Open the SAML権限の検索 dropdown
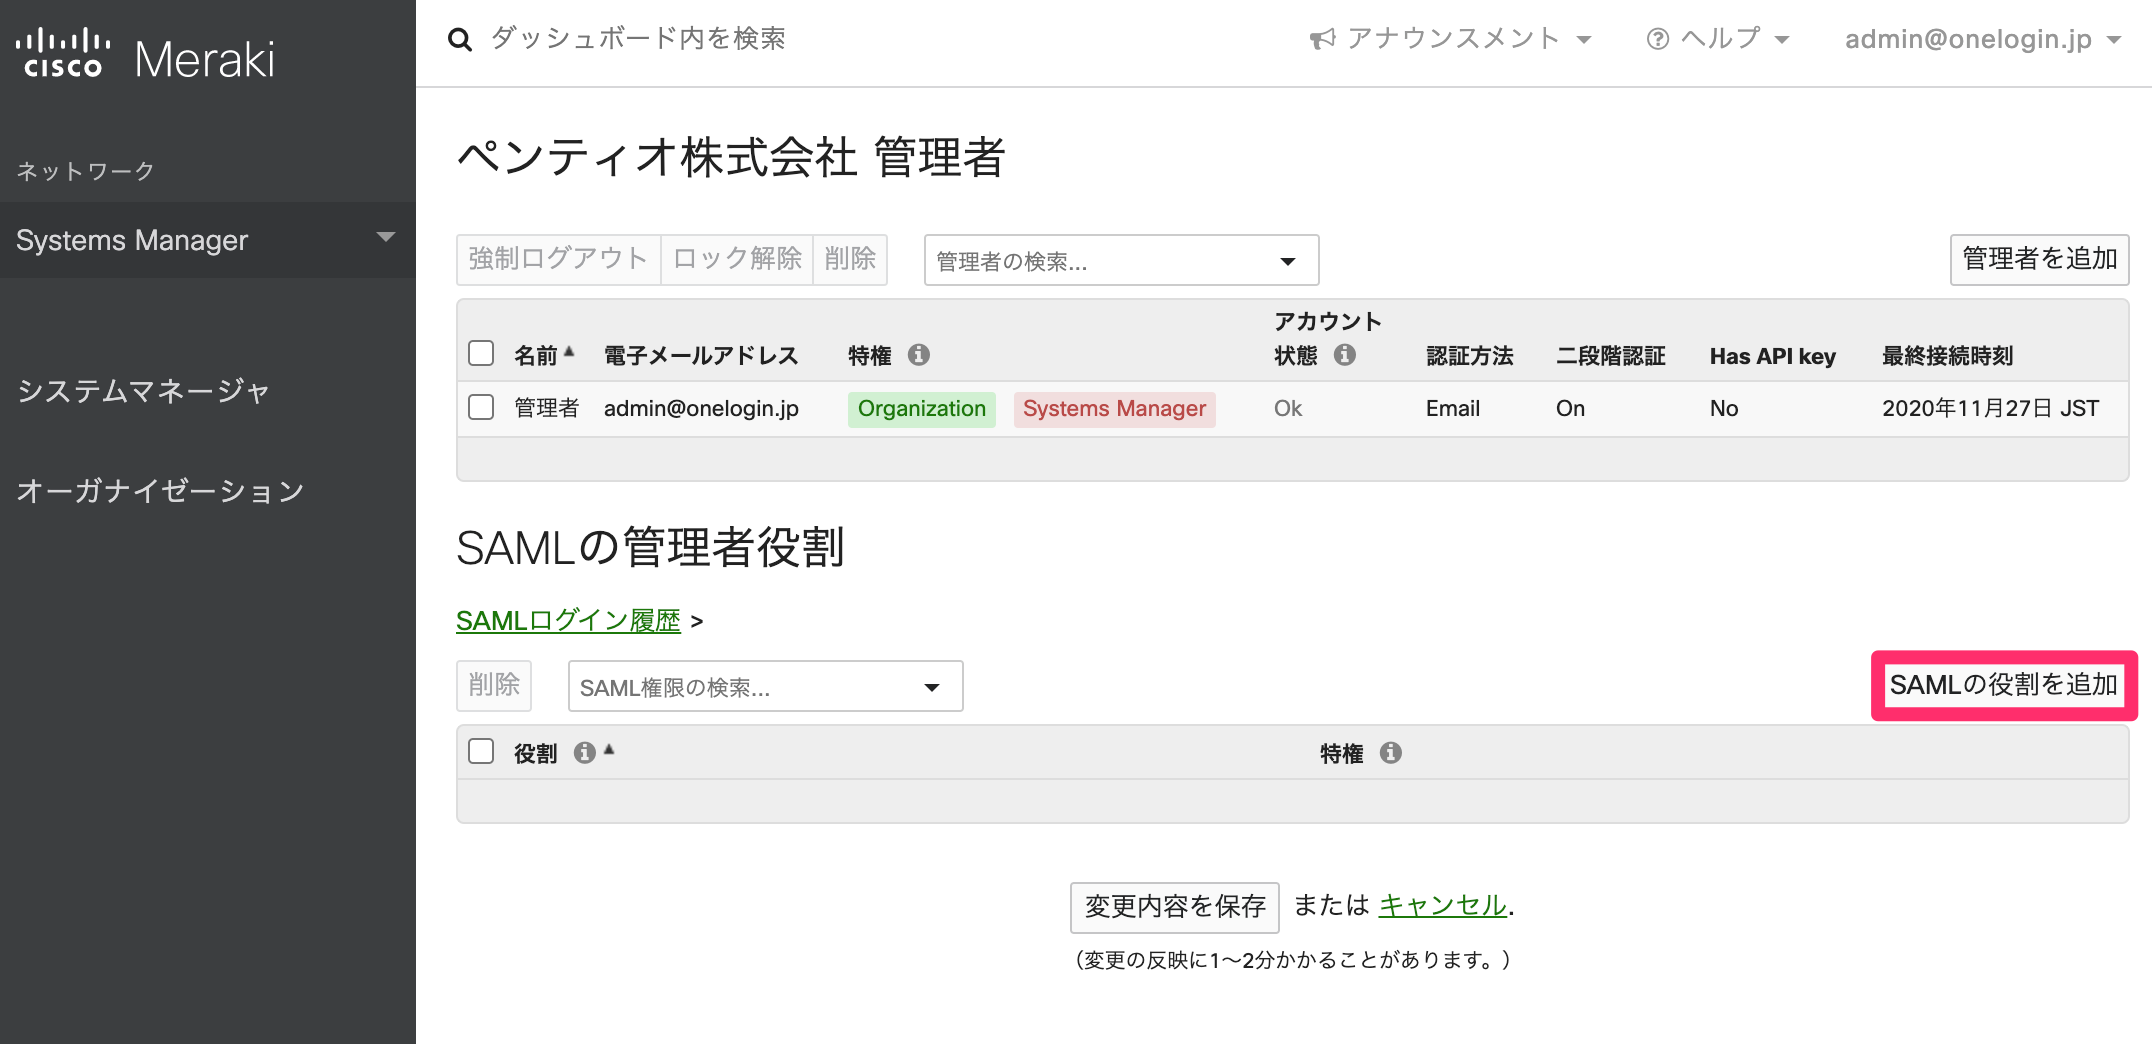This screenshot has width=2152, height=1044. pos(765,687)
